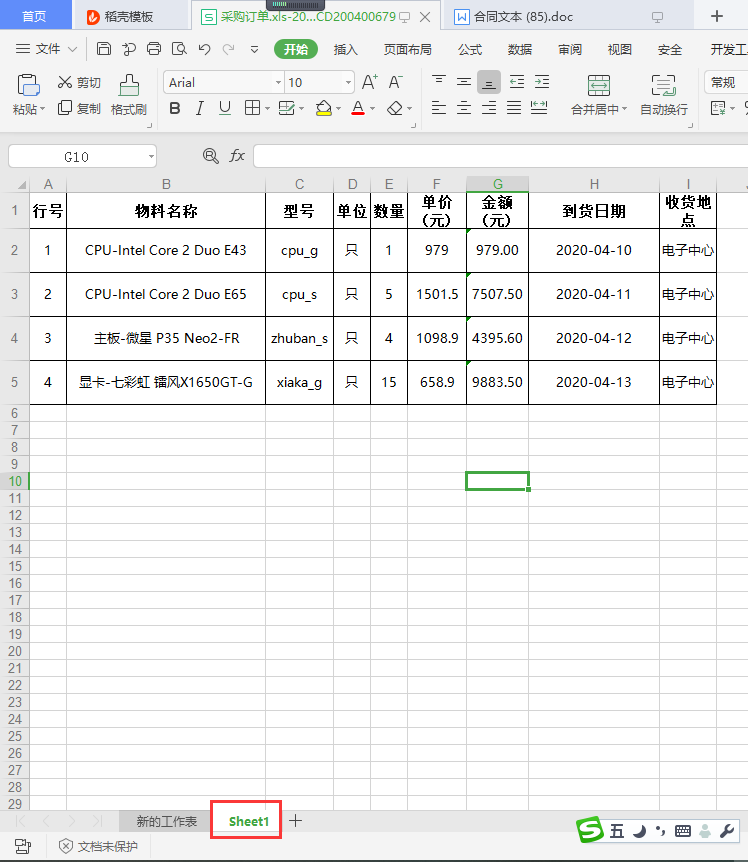
Task: Click the Undo arrow icon
Action: click(204, 49)
